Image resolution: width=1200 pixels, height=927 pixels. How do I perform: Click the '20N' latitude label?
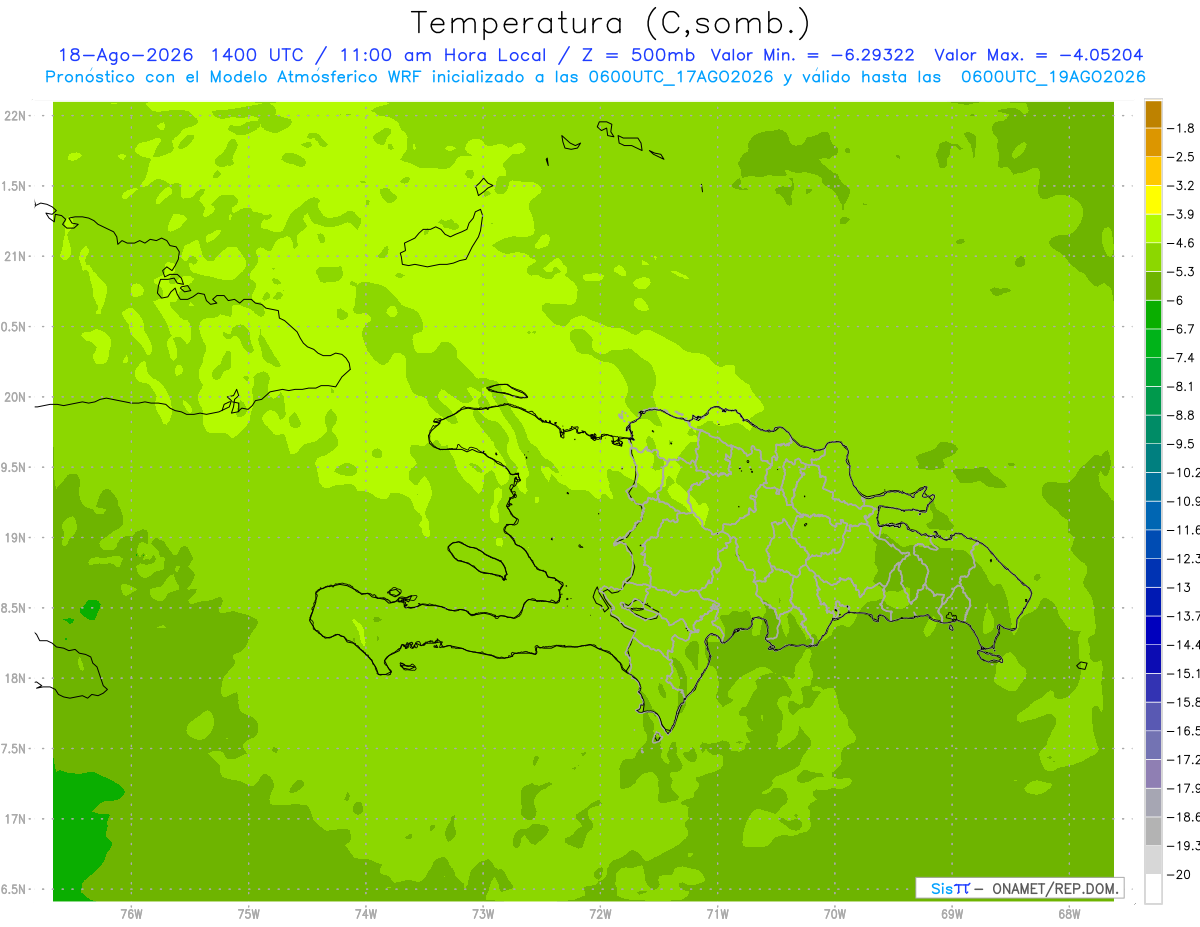click(x=14, y=397)
